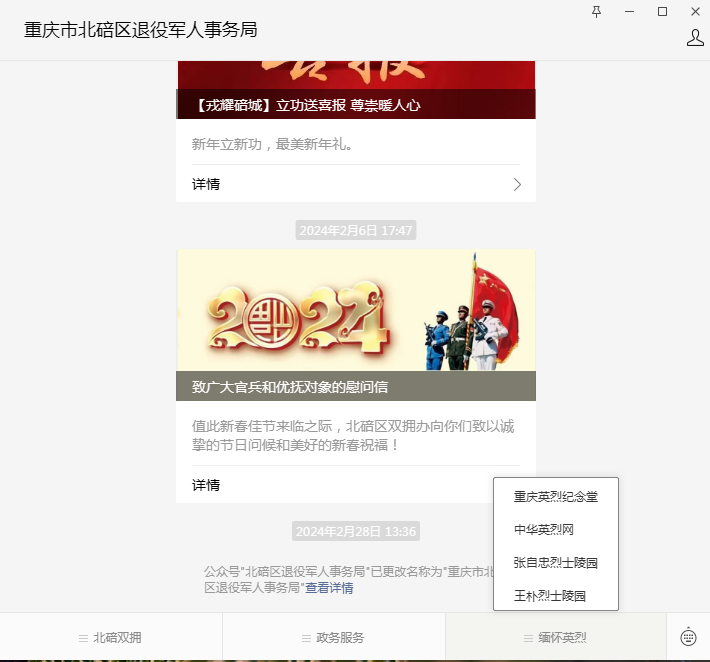Maximize the official account window
This screenshot has height=662, width=710.
[662, 11]
